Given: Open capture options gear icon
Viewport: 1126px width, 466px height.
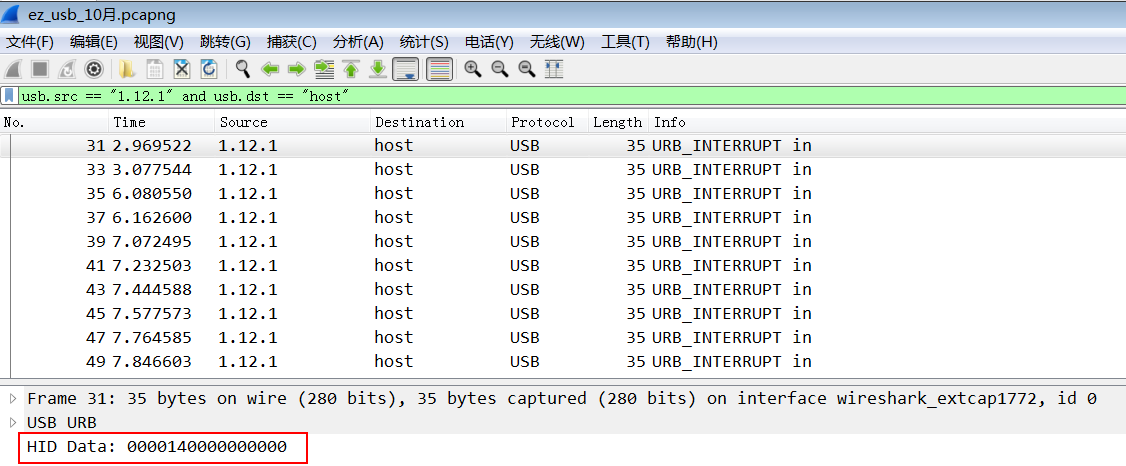Looking at the screenshot, I should 93,70.
